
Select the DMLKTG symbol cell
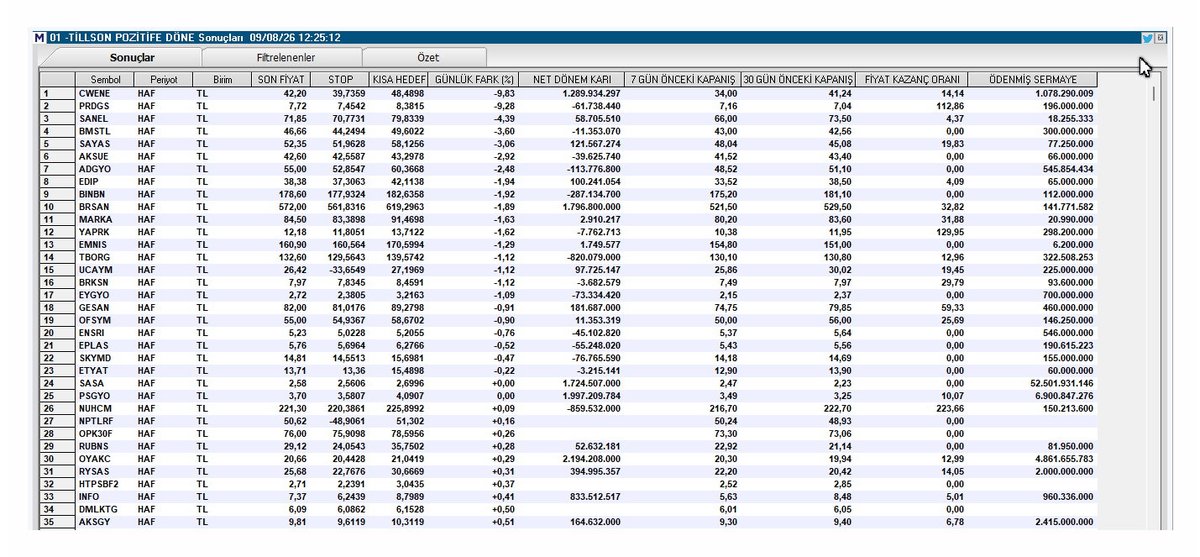coord(105,507)
